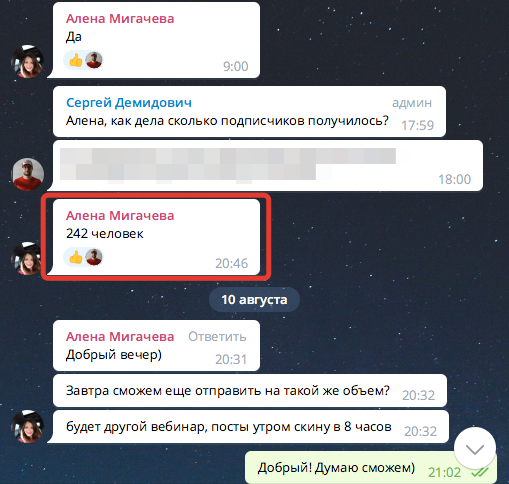Click the "Ответить" reply link
509x484 pixels.
click(x=217, y=337)
